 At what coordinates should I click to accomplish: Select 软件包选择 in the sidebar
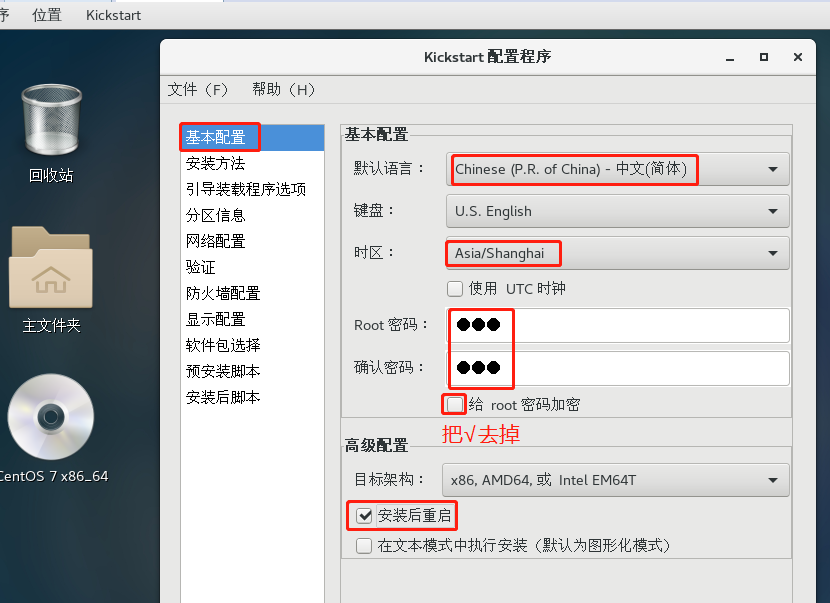[252, 346]
